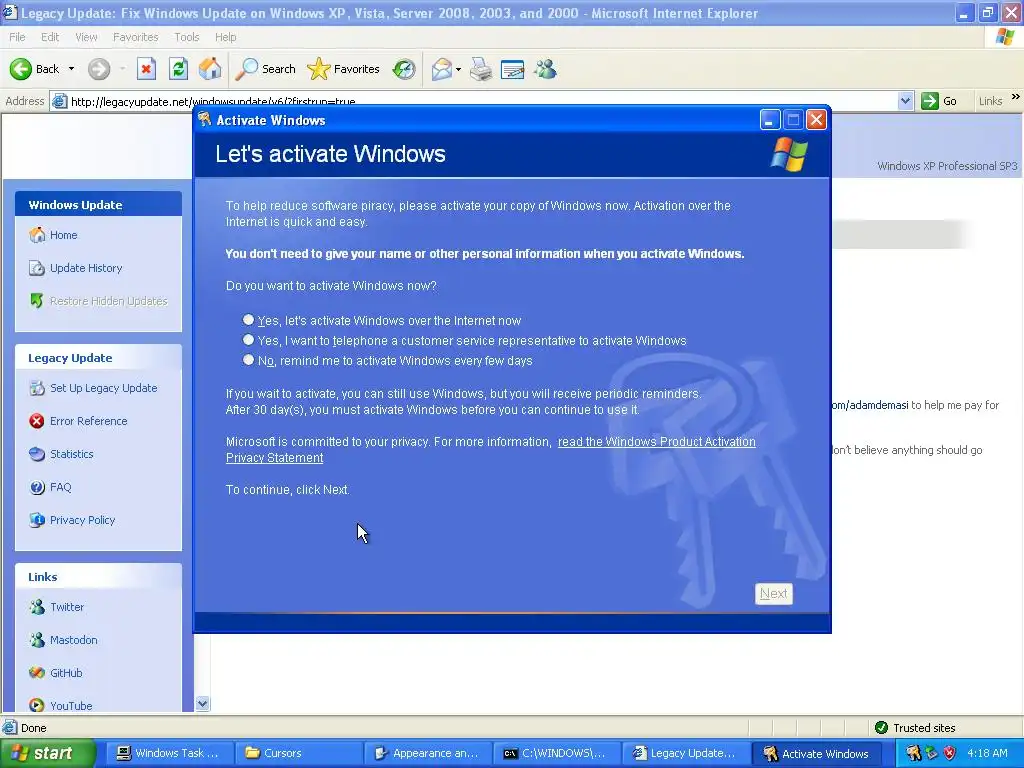Switch to Appearance and Themes taskbar button
The height and width of the screenshot is (768, 1024).
coord(426,753)
